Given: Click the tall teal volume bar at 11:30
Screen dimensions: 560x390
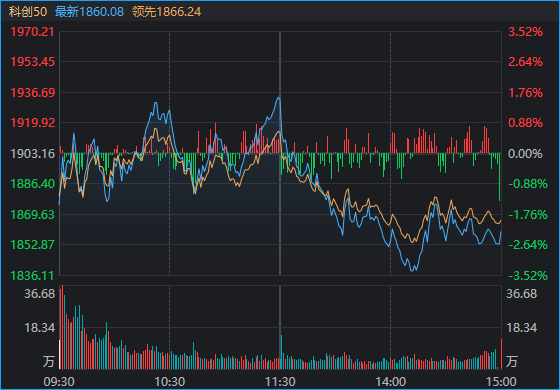Looking at the screenshot, I should [281, 352].
